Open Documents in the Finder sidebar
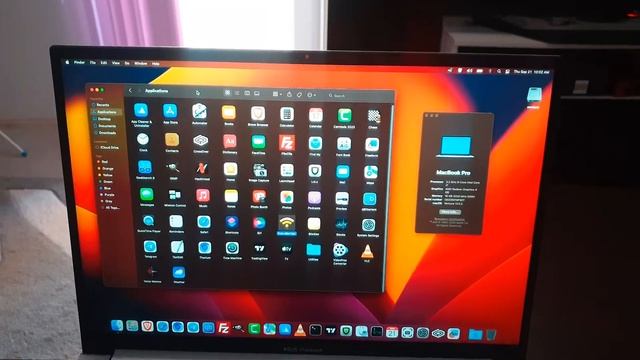Viewport: 640px width, 360px height. click(106, 126)
